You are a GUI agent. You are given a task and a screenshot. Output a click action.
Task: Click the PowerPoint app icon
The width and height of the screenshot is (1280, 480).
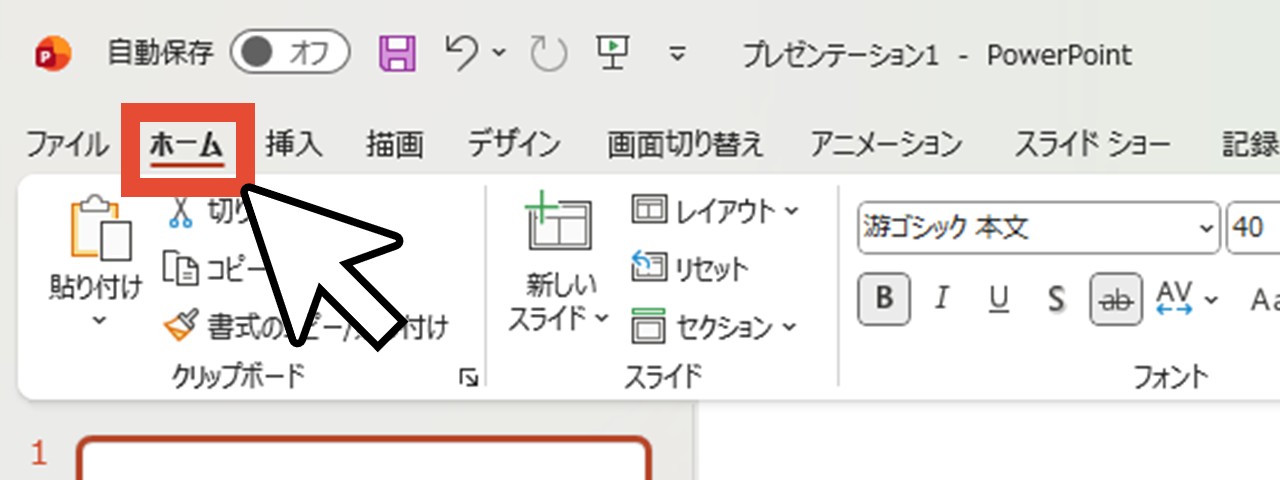tap(52, 54)
